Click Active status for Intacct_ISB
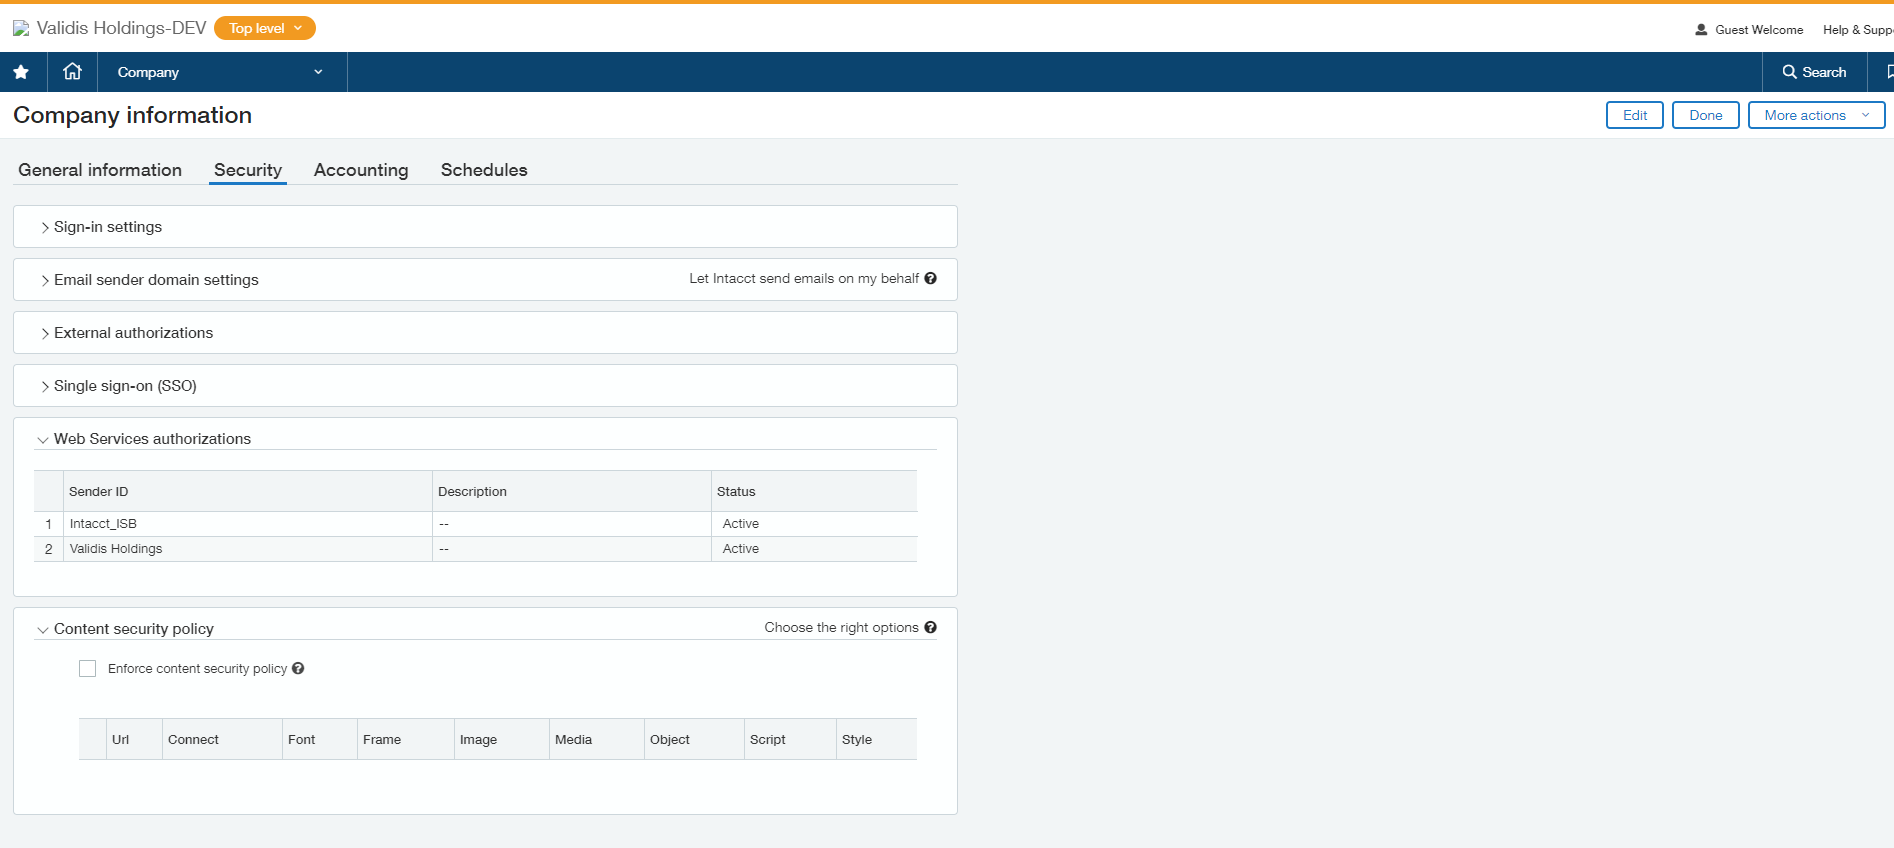The height and width of the screenshot is (848, 1894). tap(741, 524)
